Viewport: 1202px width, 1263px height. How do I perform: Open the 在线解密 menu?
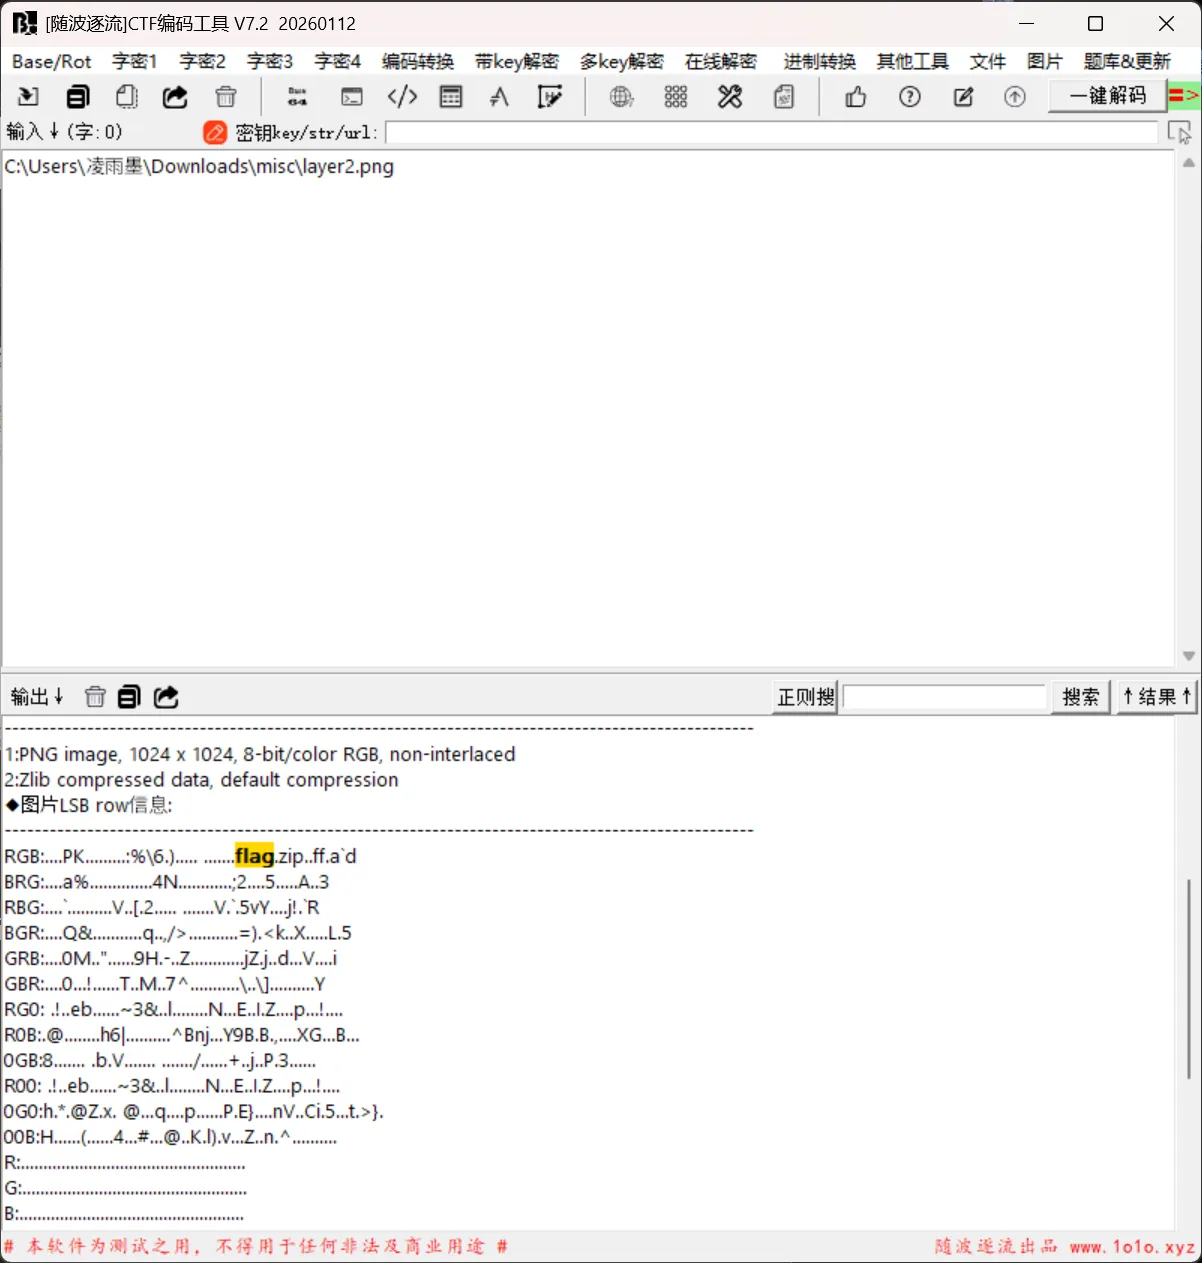coord(721,61)
